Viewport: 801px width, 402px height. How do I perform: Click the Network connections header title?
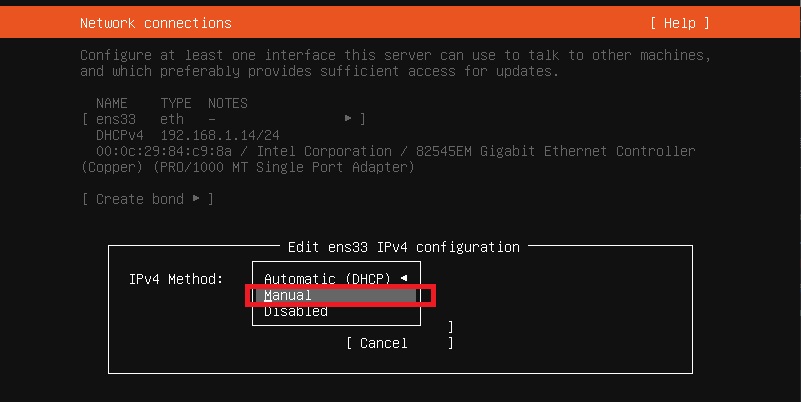(x=156, y=23)
